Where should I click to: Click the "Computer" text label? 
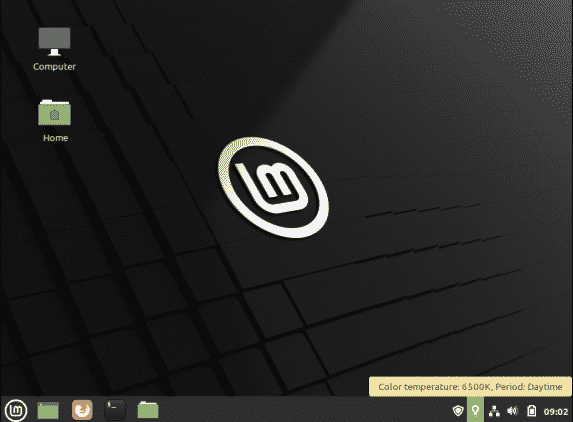point(54,66)
